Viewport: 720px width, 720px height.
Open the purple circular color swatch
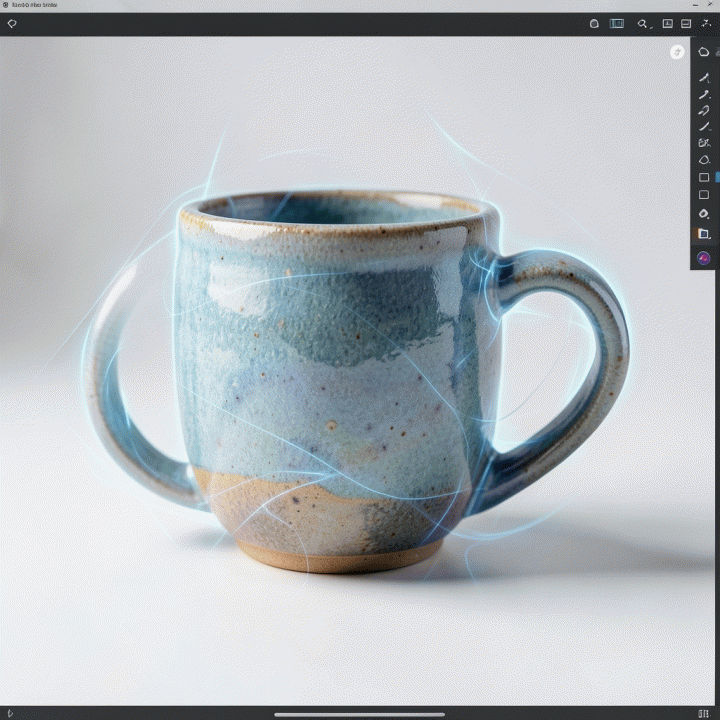coord(704,258)
